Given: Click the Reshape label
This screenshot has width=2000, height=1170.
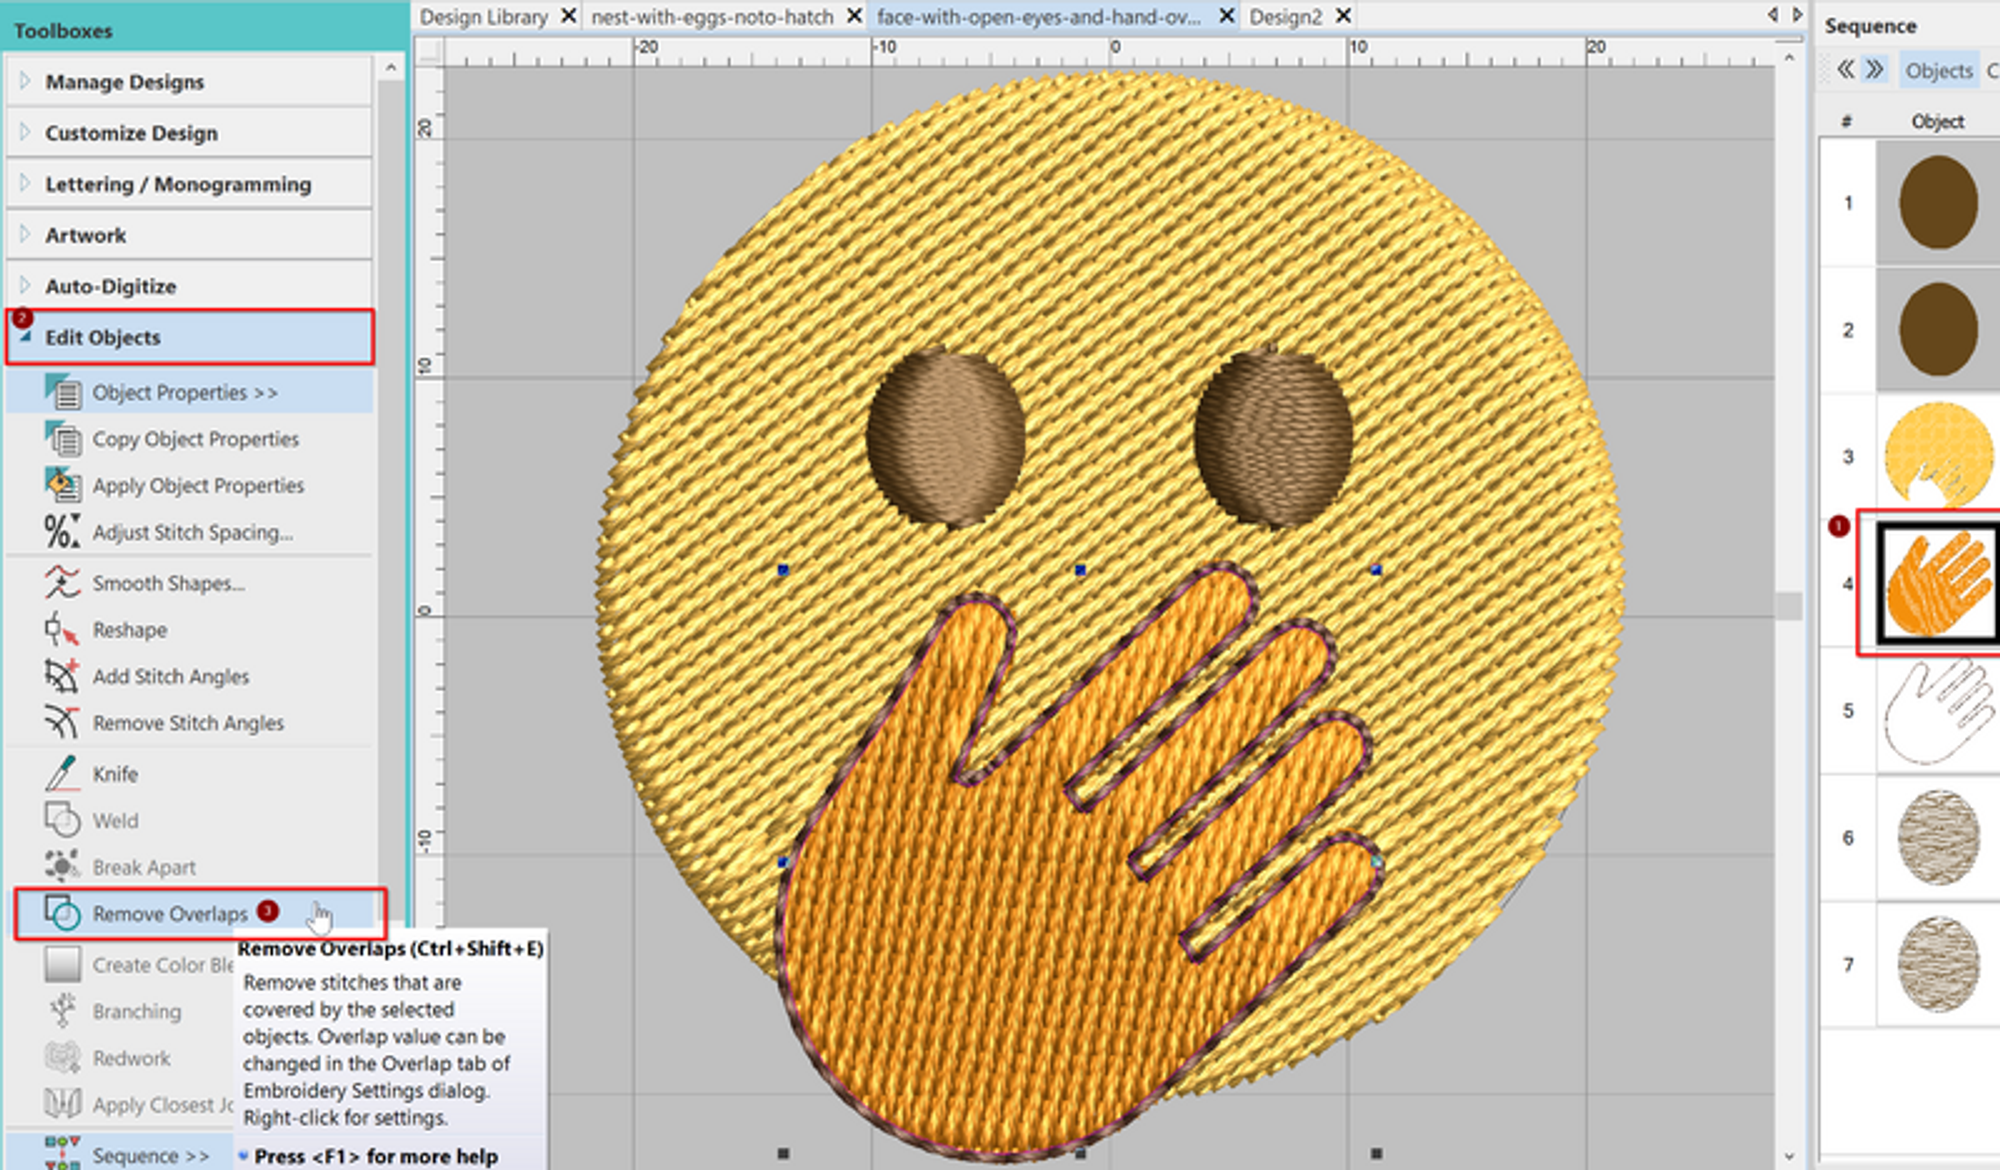Looking at the screenshot, I should [x=130, y=630].
